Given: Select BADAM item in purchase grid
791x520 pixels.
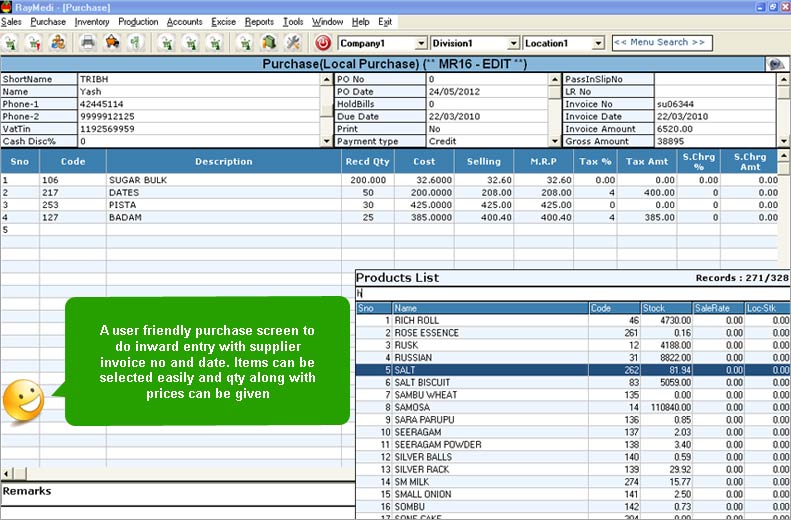Looking at the screenshot, I should (x=223, y=217).
